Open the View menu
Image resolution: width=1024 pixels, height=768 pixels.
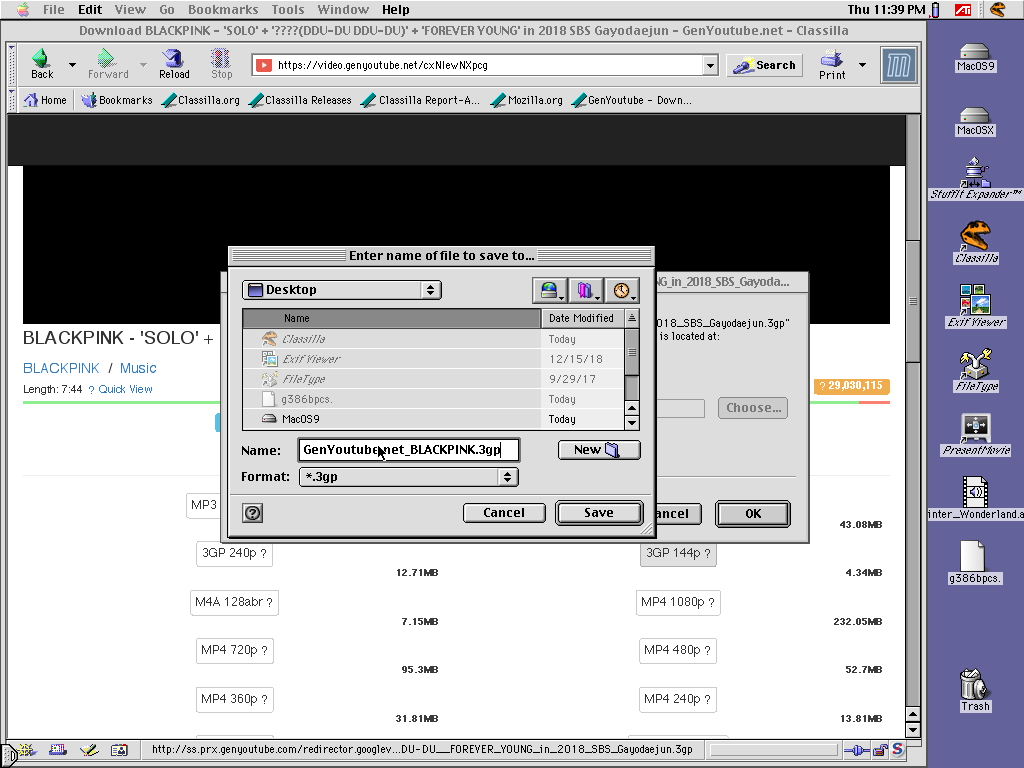[x=130, y=9]
